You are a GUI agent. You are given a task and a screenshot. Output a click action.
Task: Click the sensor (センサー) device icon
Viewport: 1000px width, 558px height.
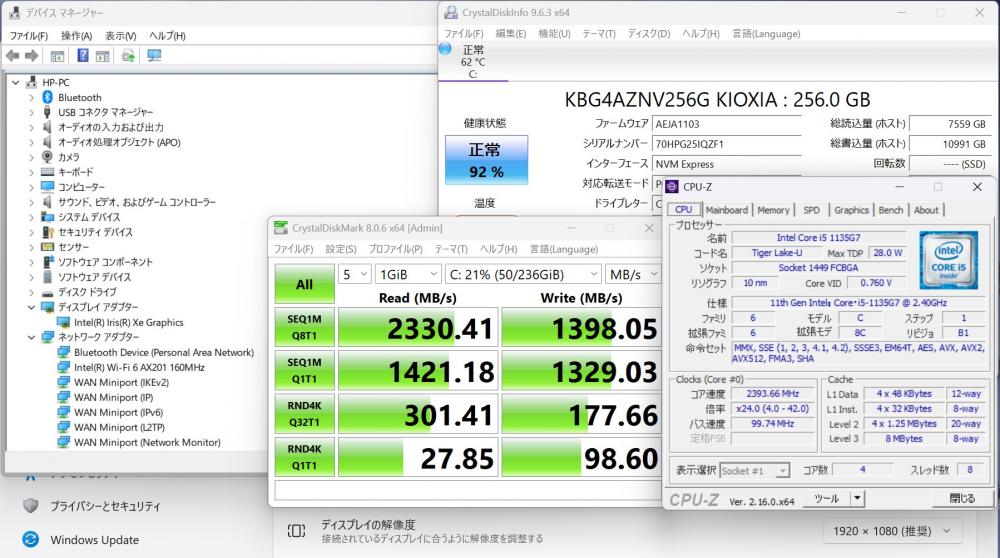(x=47, y=247)
